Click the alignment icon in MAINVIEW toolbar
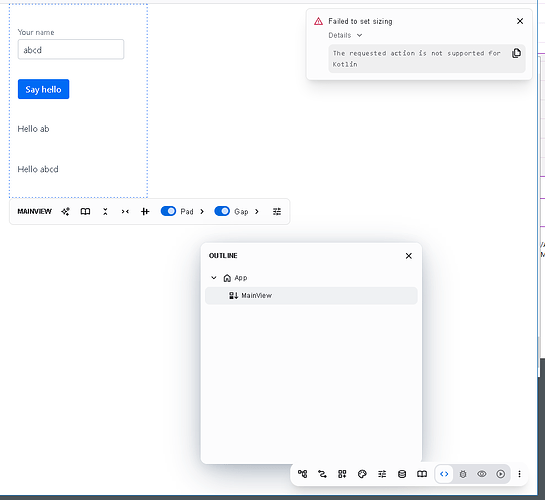Screen dimensions: 545x500 coord(145,211)
